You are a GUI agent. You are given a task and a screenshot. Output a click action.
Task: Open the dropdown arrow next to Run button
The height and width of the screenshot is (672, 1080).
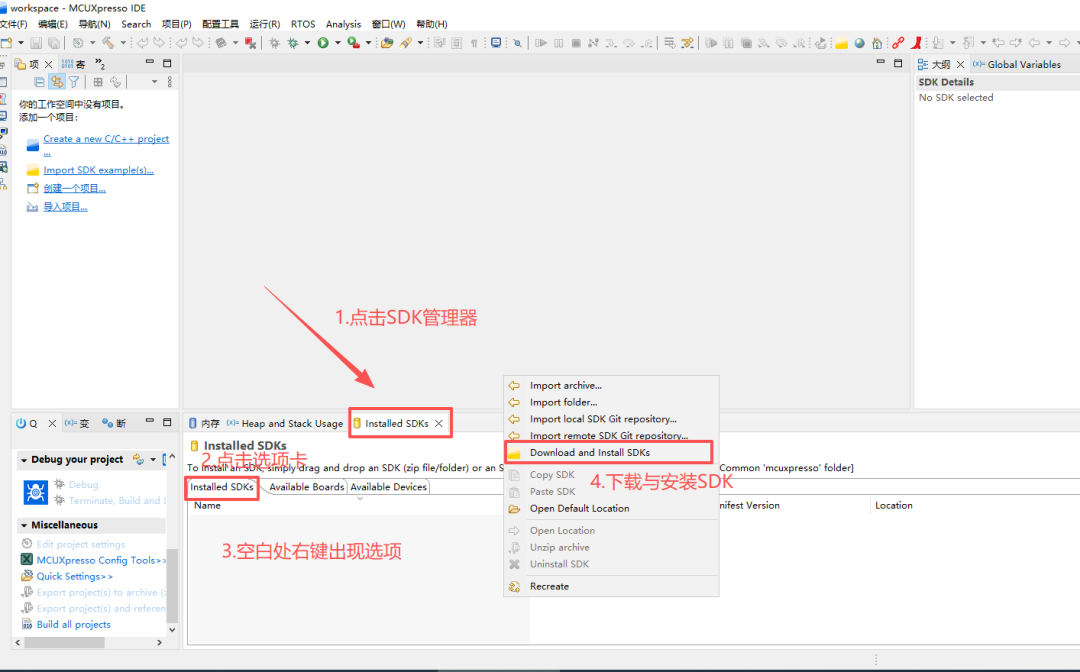click(x=338, y=43)
